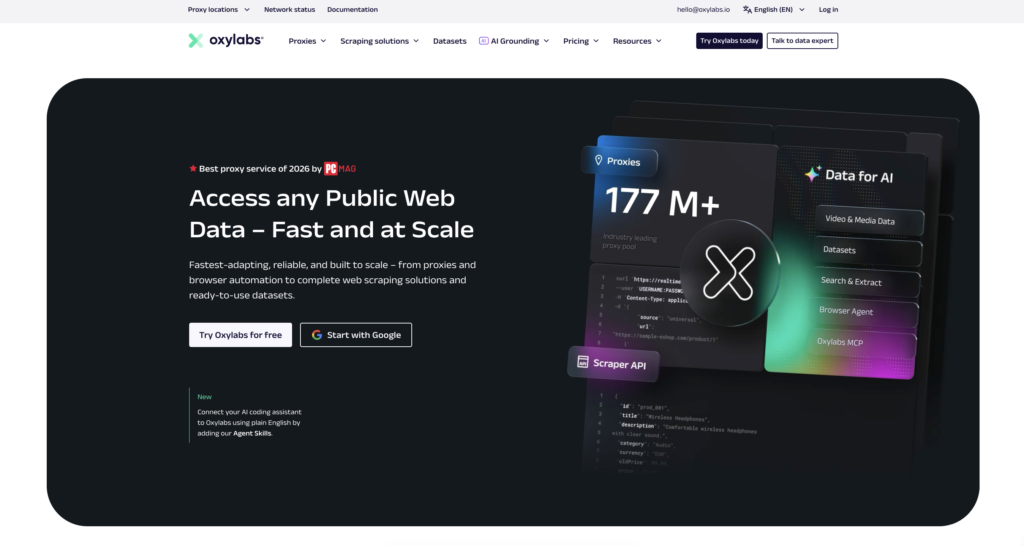The width and height of the screenshot is (1024, 546).
Task: Click the PCMag logo badge
Action: (x=340, y=169)
